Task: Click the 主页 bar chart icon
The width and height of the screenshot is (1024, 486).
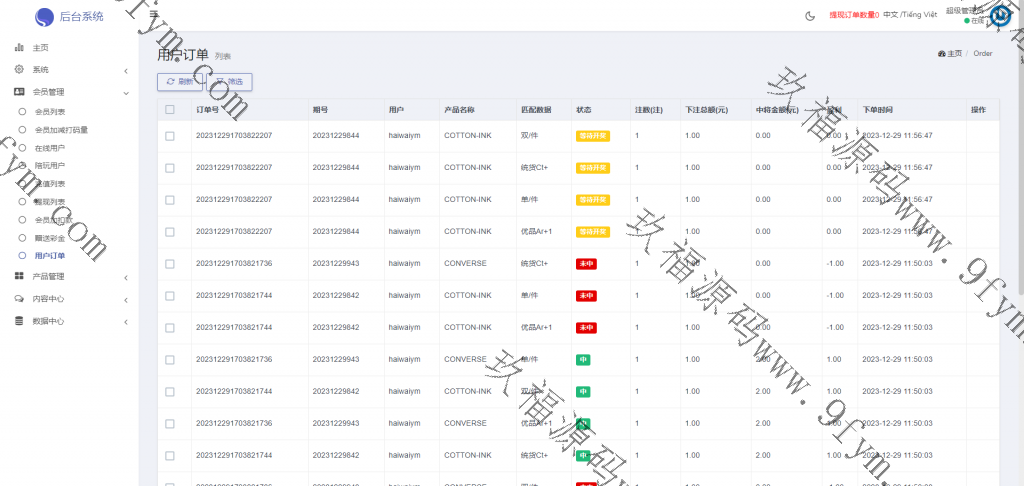Action: pos(19,47)
